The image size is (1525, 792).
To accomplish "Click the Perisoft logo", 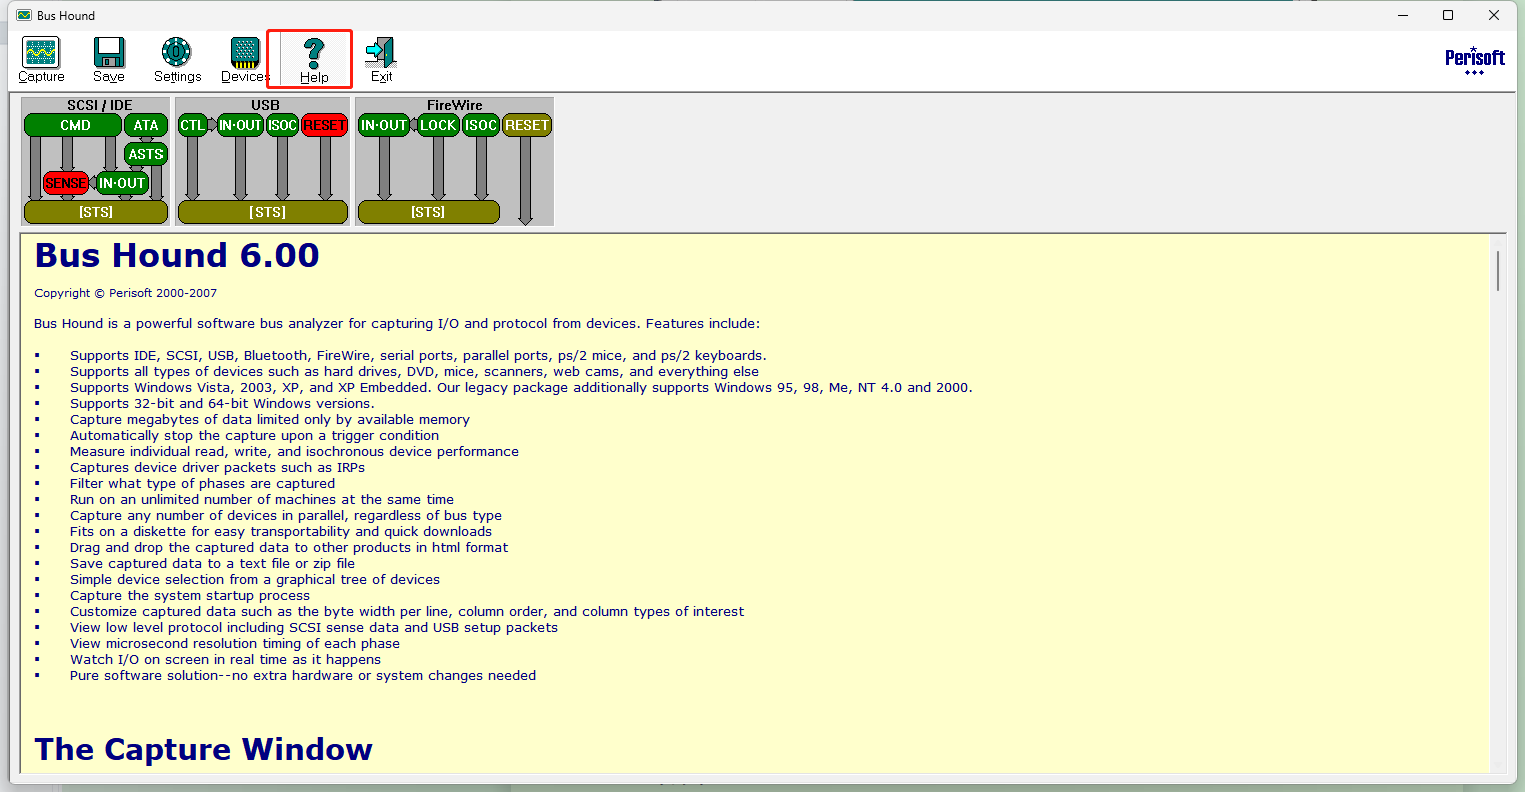I will click(1475, 61).
